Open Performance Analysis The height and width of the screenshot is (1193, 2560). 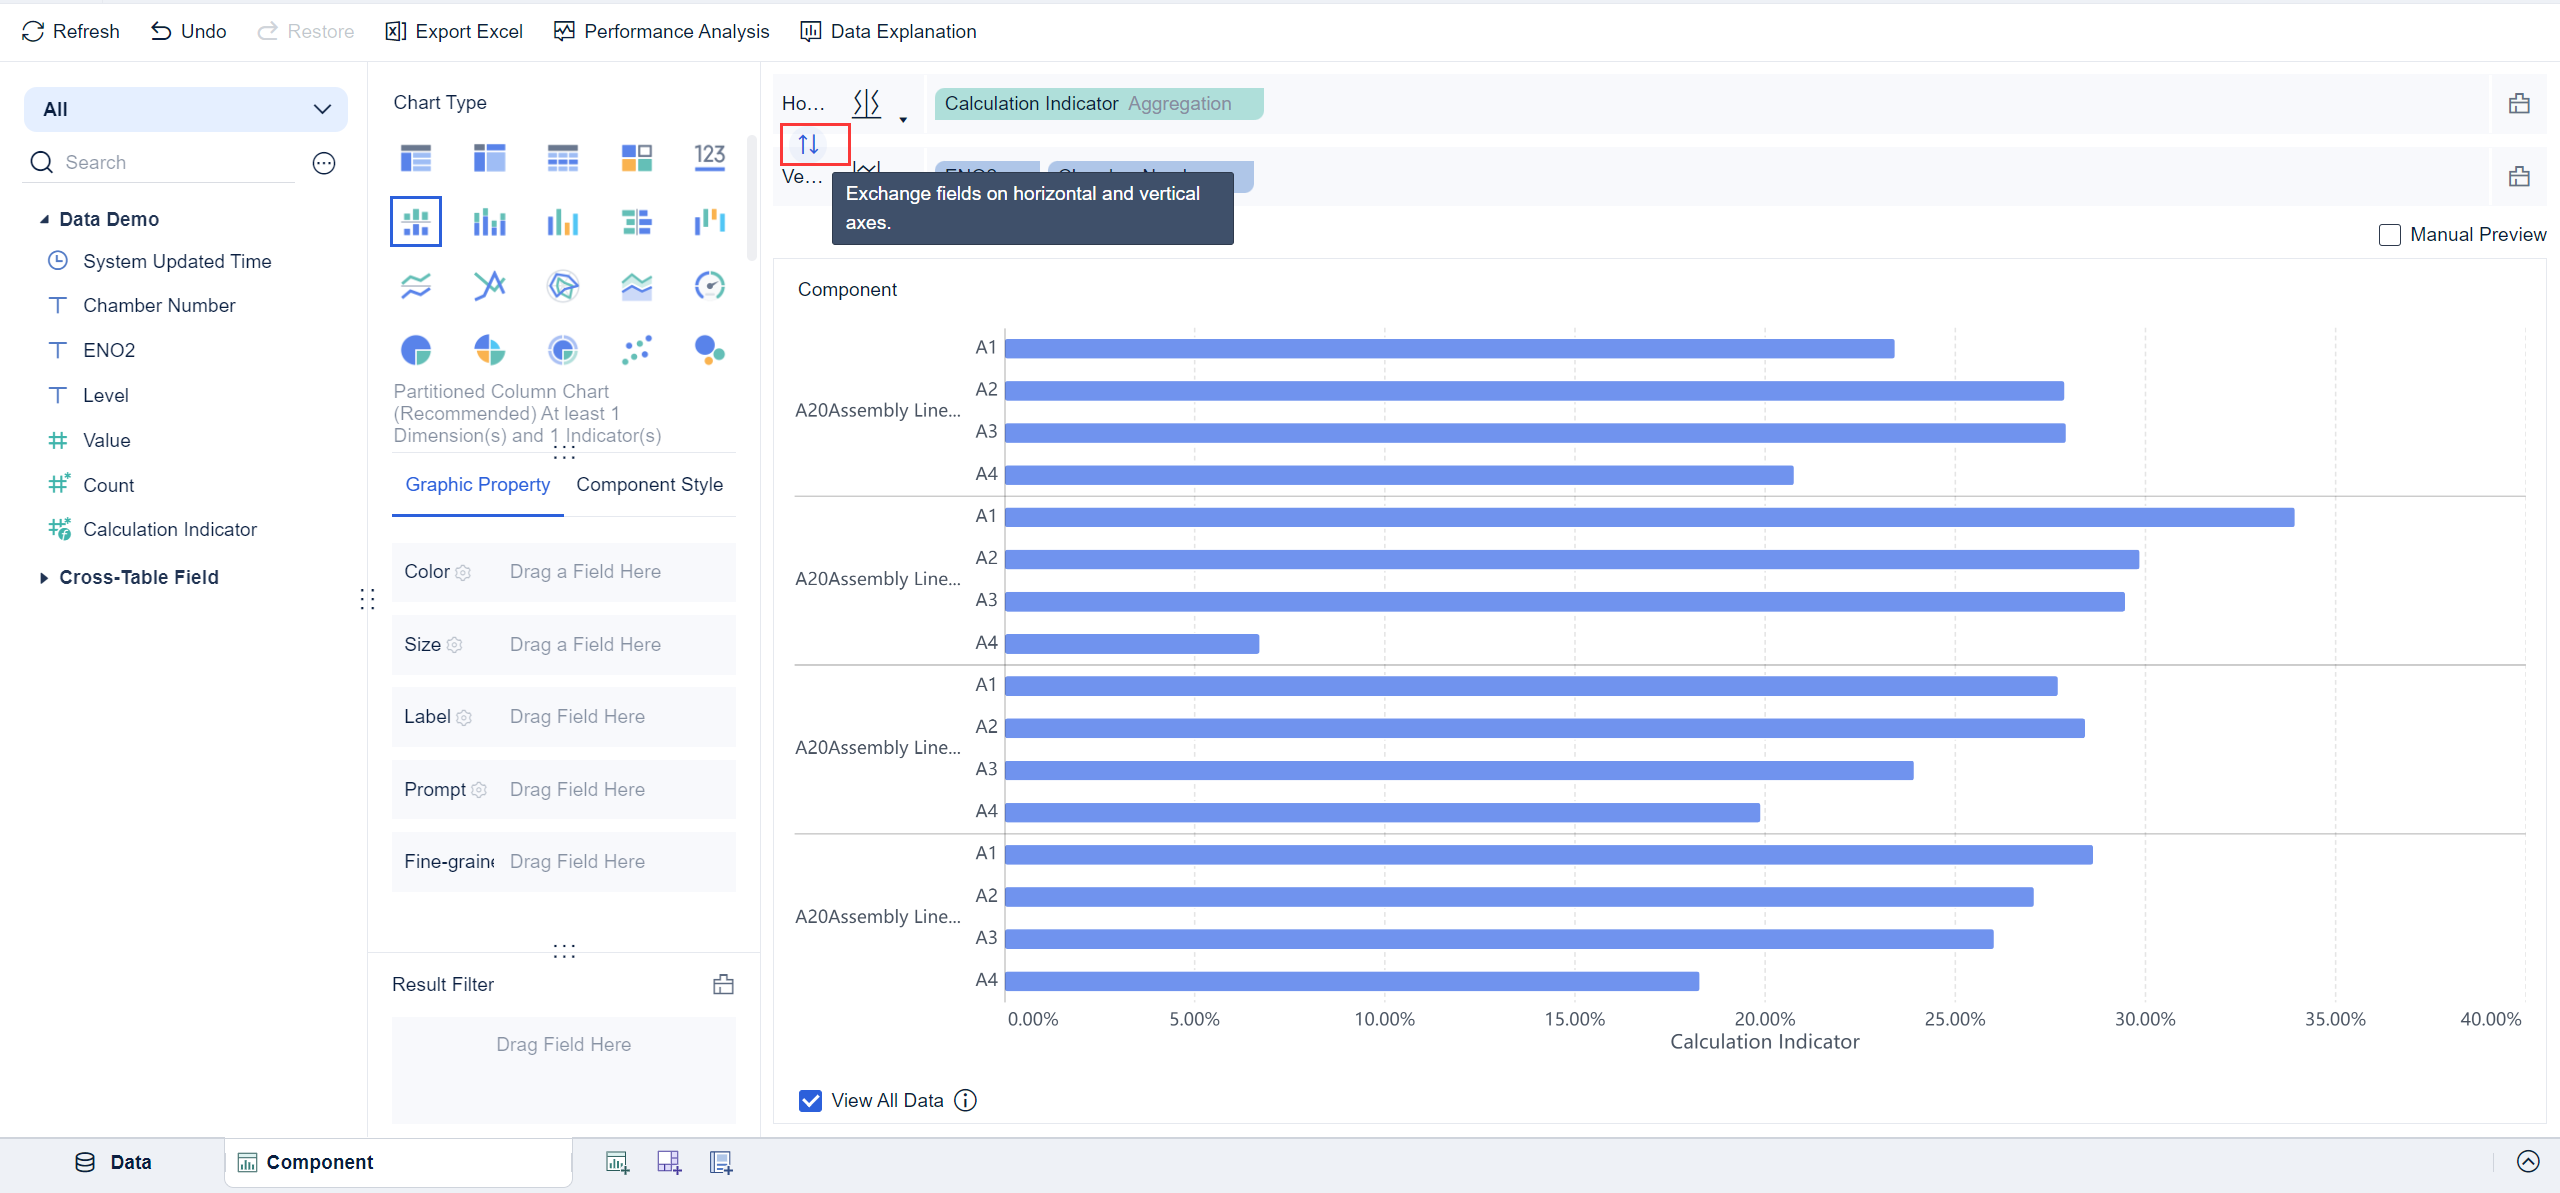coord(660,31)
